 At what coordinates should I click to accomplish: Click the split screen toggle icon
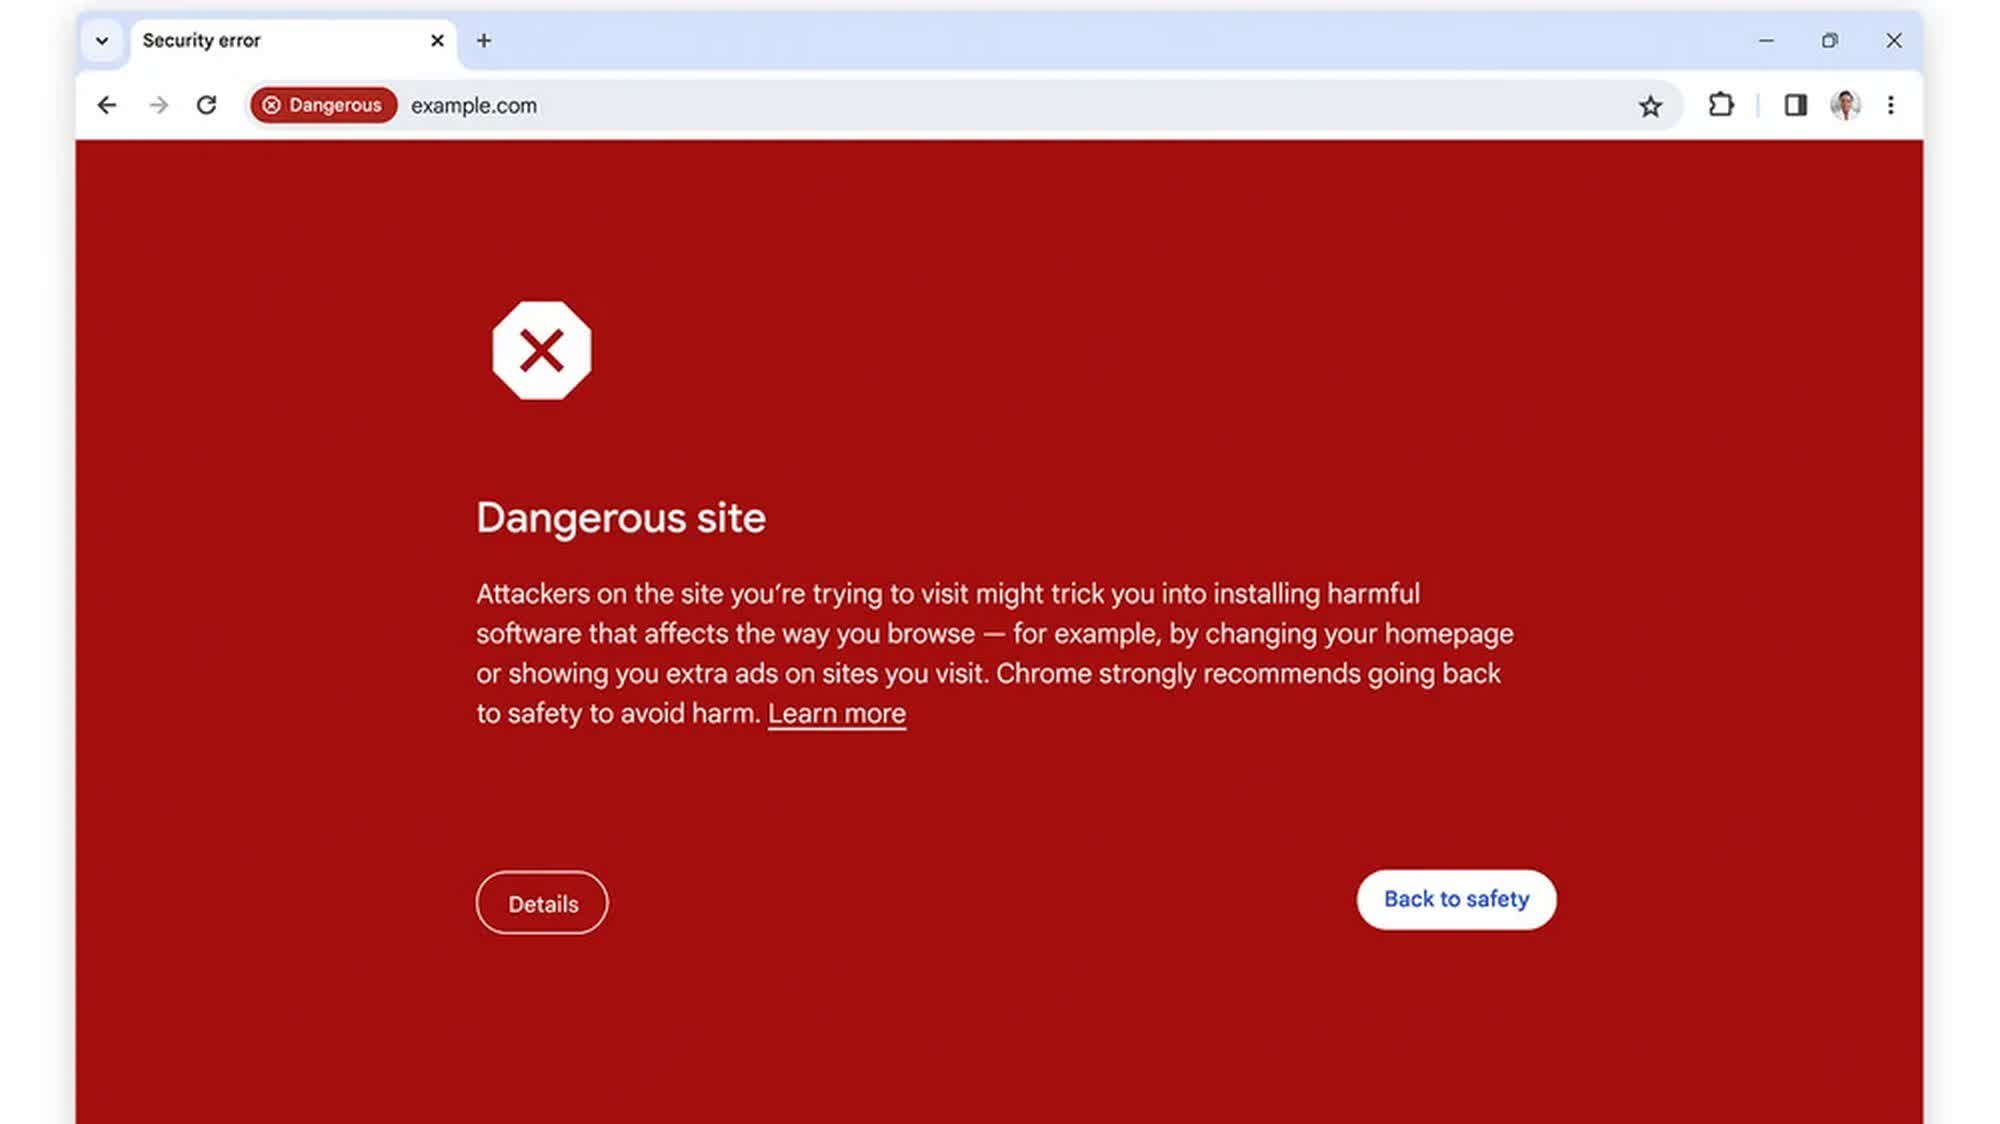click(x=1795, y=104)
